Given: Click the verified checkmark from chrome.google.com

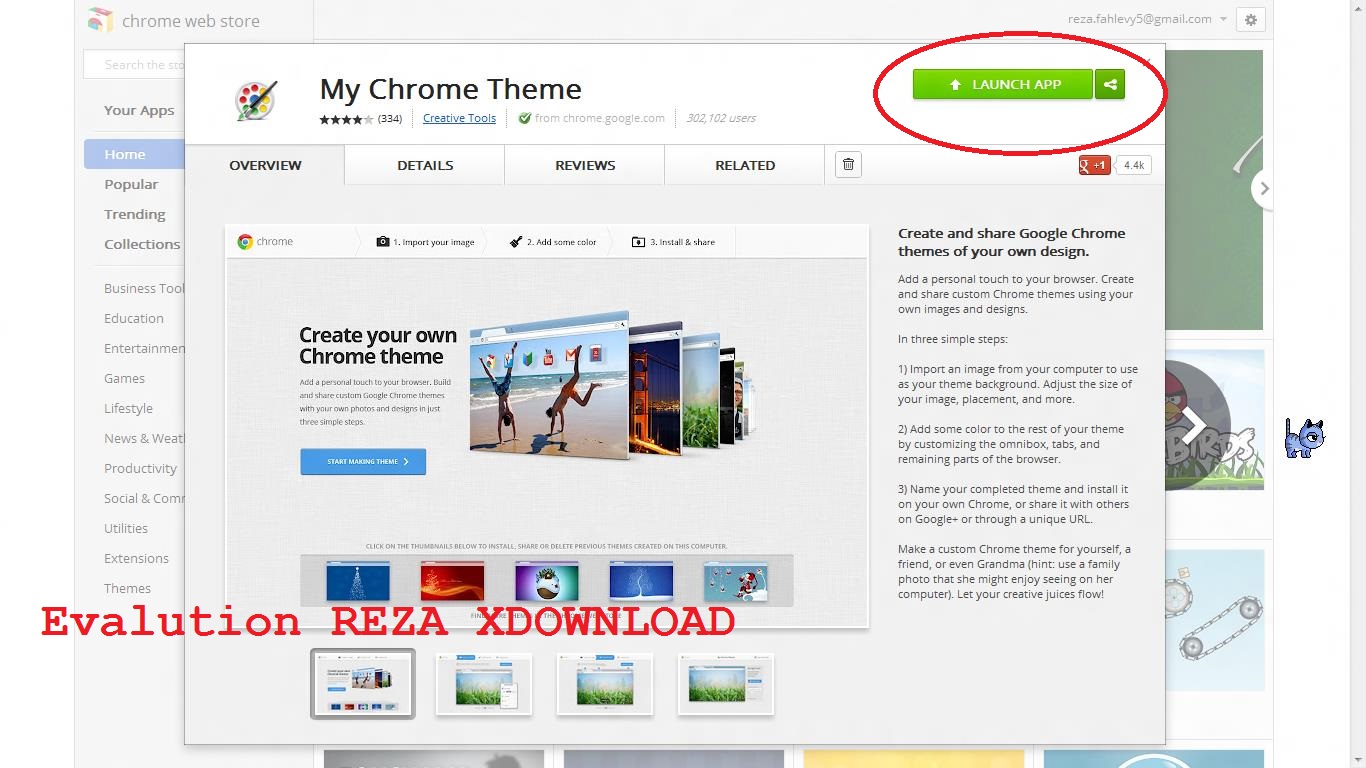Looking at the screenshot, I should (x=524, y=118).
